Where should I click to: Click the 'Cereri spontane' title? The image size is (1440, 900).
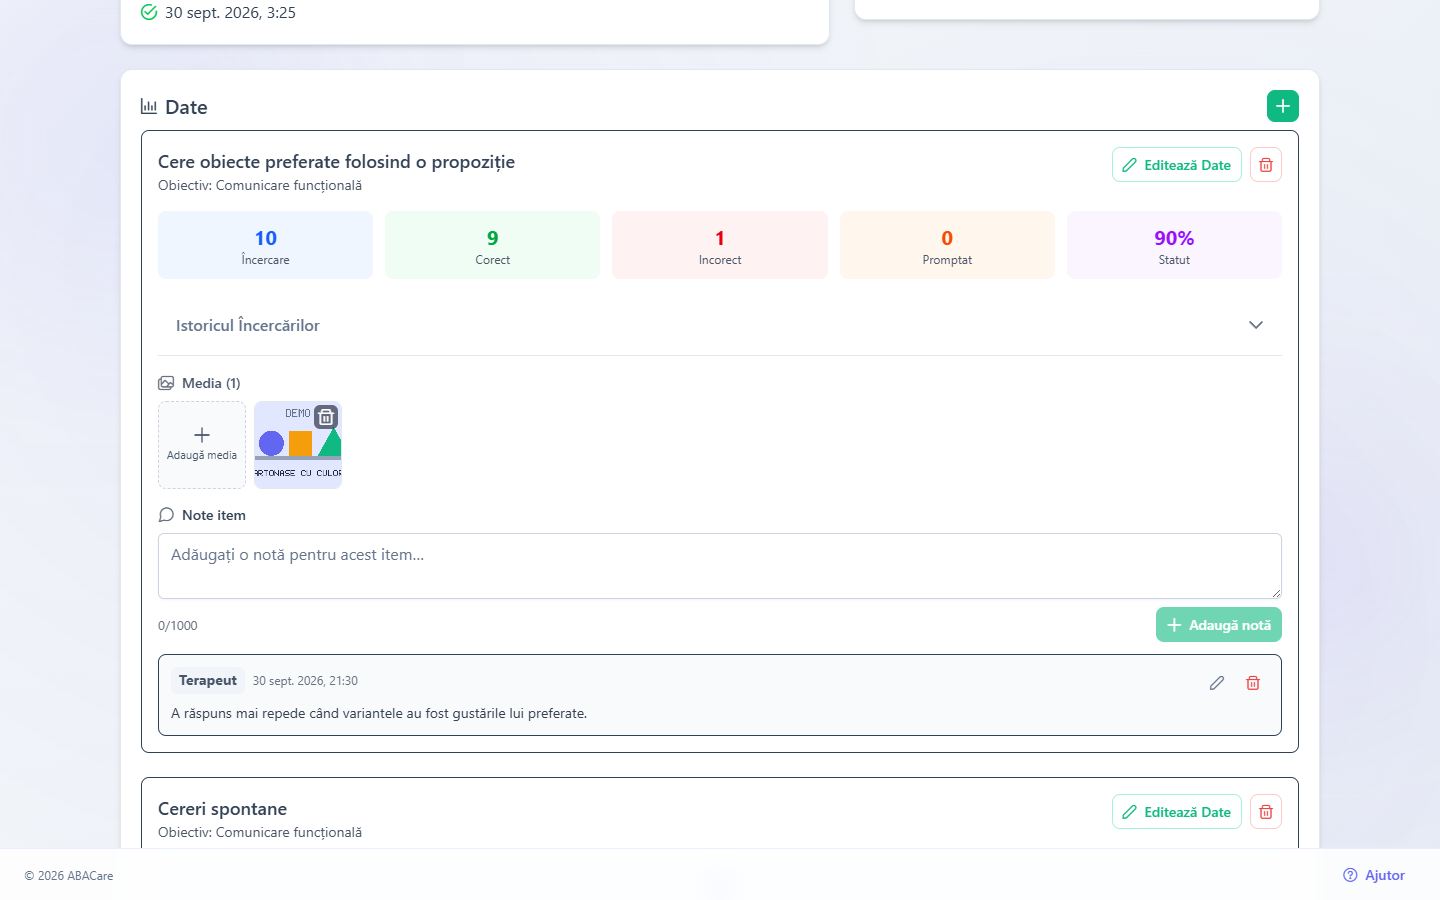point(222,809)
